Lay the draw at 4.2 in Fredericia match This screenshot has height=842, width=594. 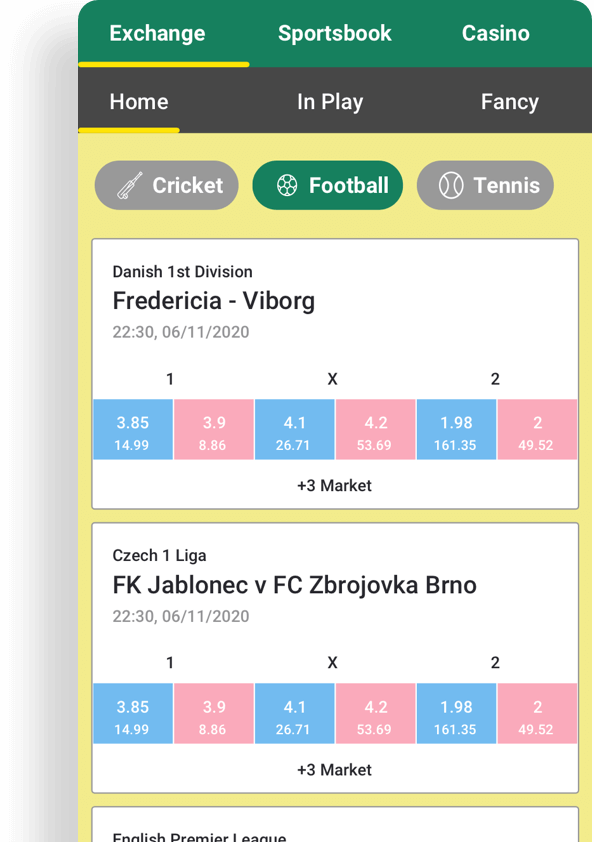375,430
